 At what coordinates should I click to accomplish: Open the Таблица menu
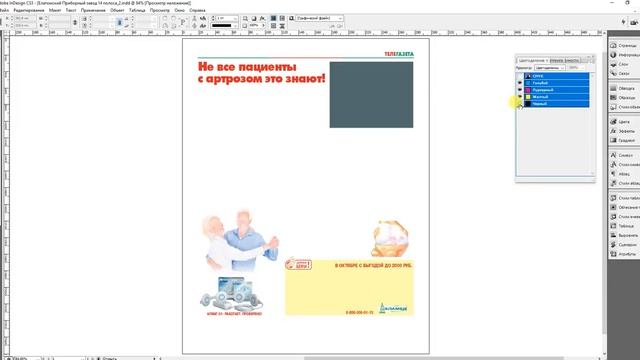coord(137,10)
